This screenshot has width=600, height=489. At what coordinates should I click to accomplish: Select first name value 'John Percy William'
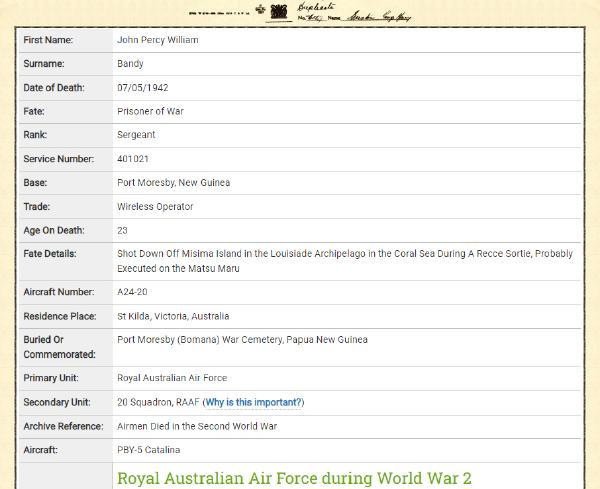click(x=158, y=40)
